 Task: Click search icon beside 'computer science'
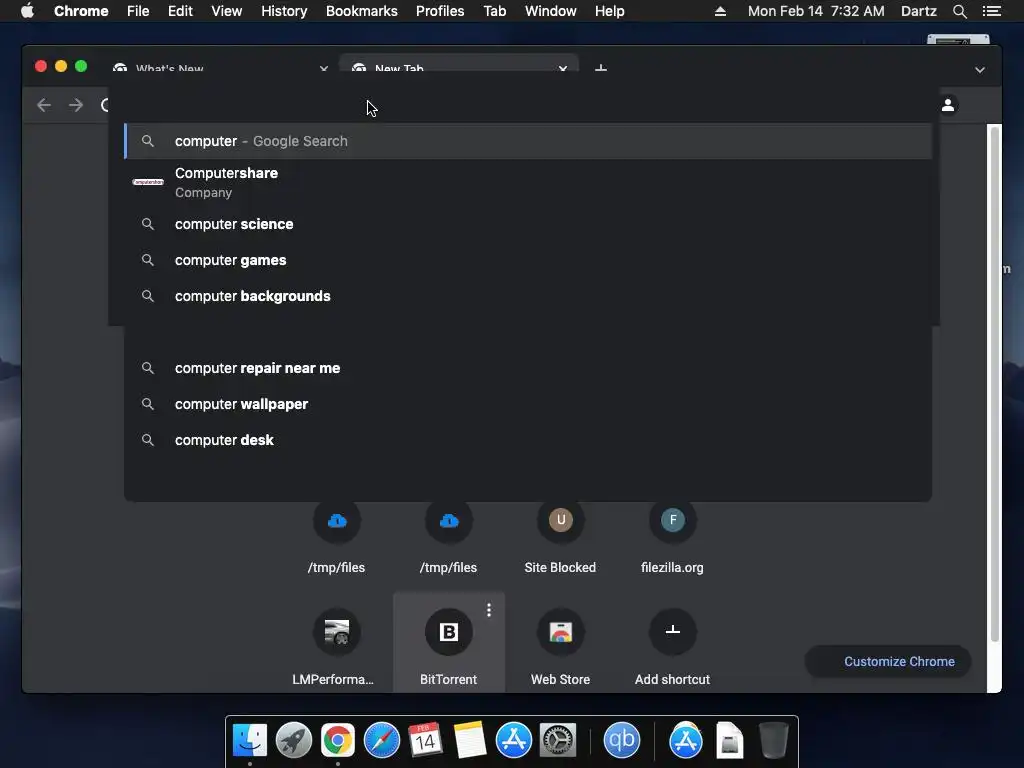pyautogui.click(x=148, y=224)
